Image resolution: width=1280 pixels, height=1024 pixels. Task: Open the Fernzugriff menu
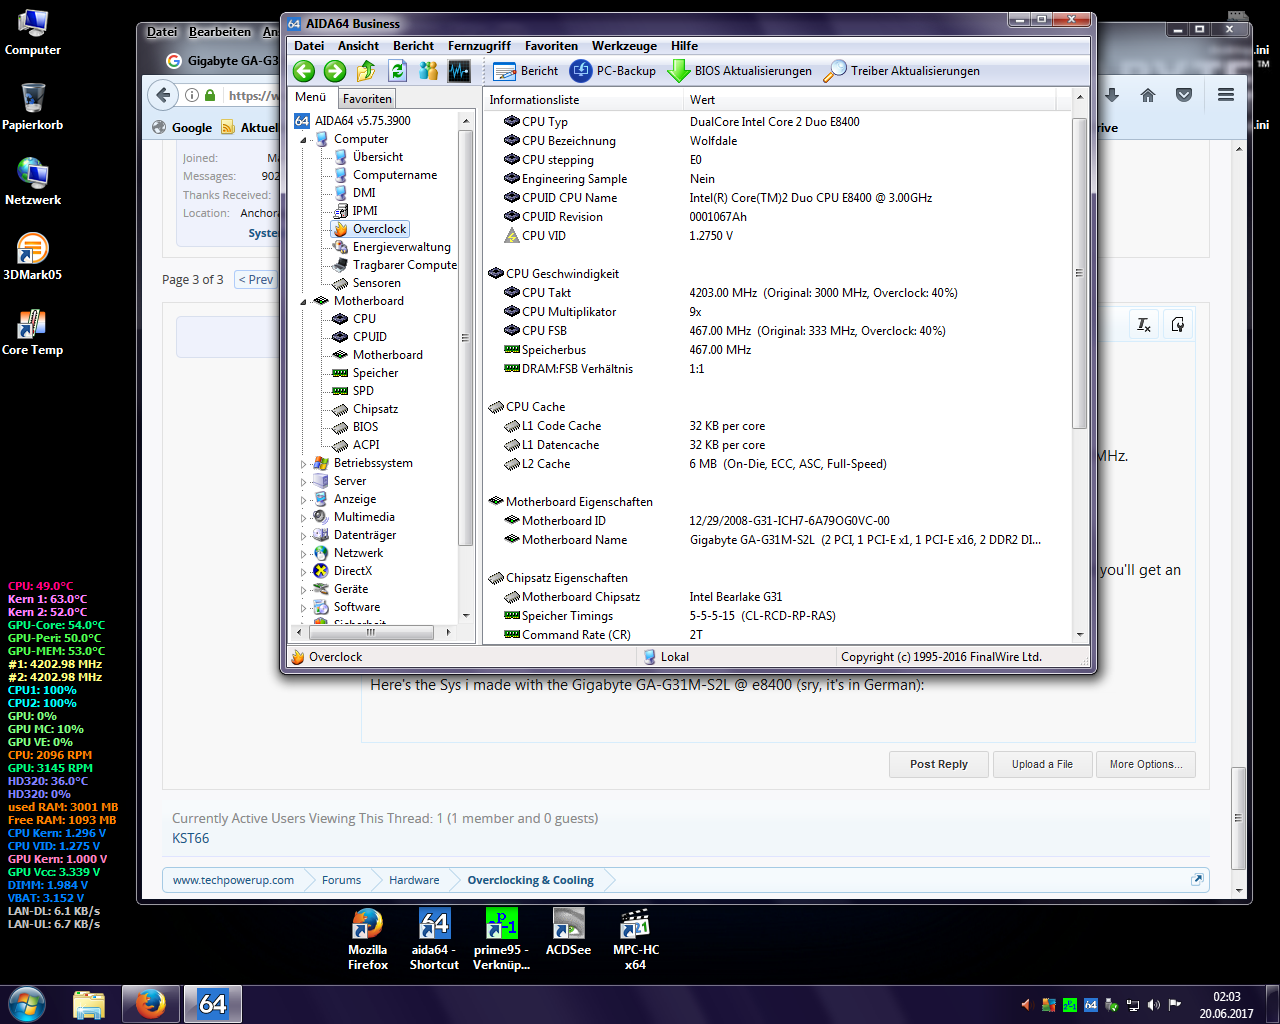[479, 46]
